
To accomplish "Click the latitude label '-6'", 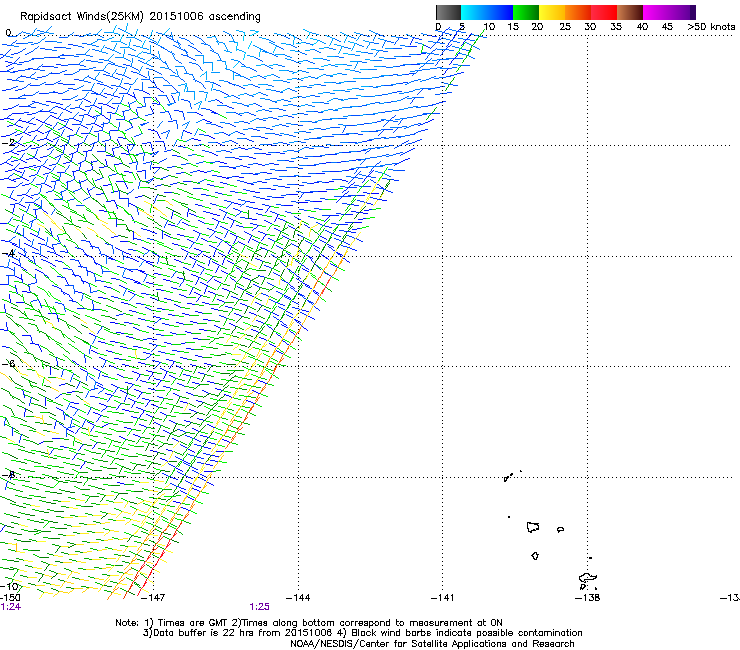I will click(8, 363).
